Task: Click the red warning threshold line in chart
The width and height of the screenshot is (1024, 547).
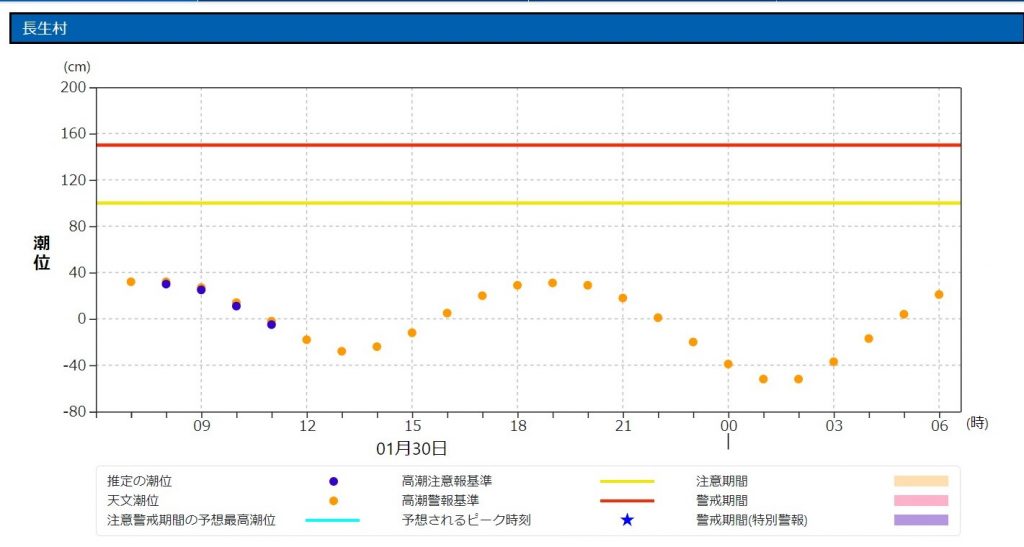Action: point(528,145)
